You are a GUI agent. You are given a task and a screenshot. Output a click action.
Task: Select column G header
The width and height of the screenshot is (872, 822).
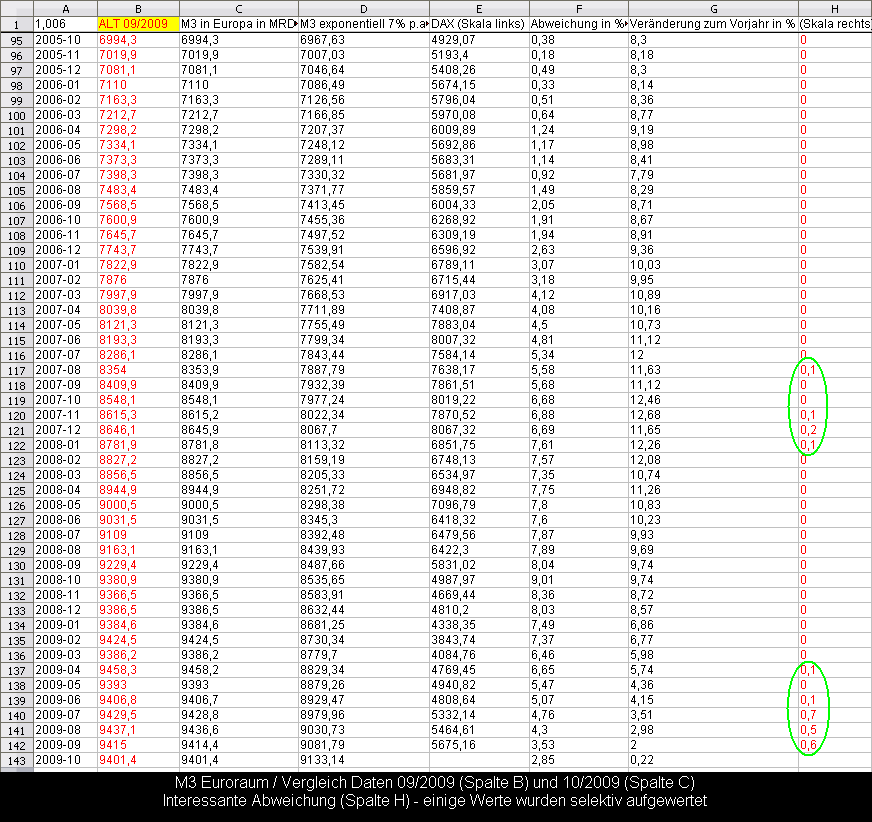coord(714,8)
